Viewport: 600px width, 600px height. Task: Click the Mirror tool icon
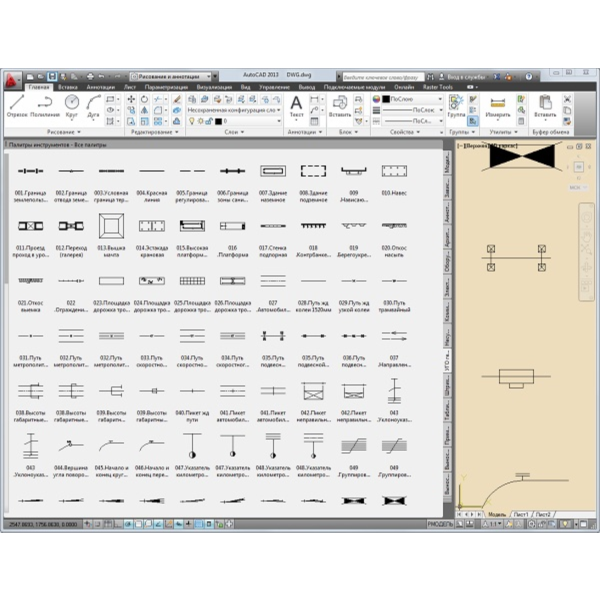(x=144, y=110)
